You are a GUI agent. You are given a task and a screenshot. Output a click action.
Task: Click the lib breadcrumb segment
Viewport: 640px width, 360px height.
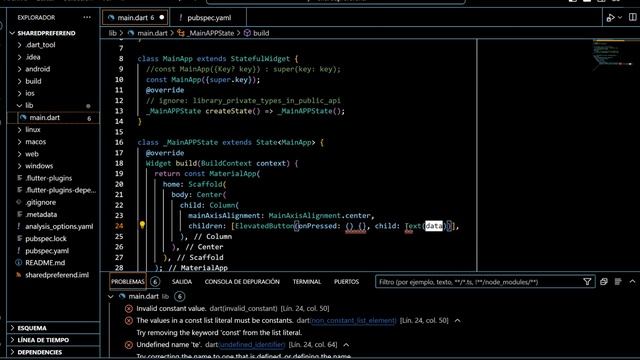pyautogui.click(x=113, y=33)
